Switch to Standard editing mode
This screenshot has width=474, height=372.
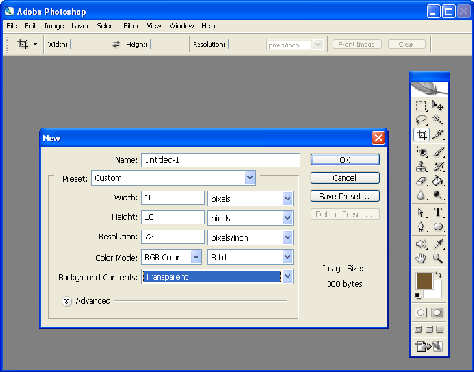coord(421,313)
